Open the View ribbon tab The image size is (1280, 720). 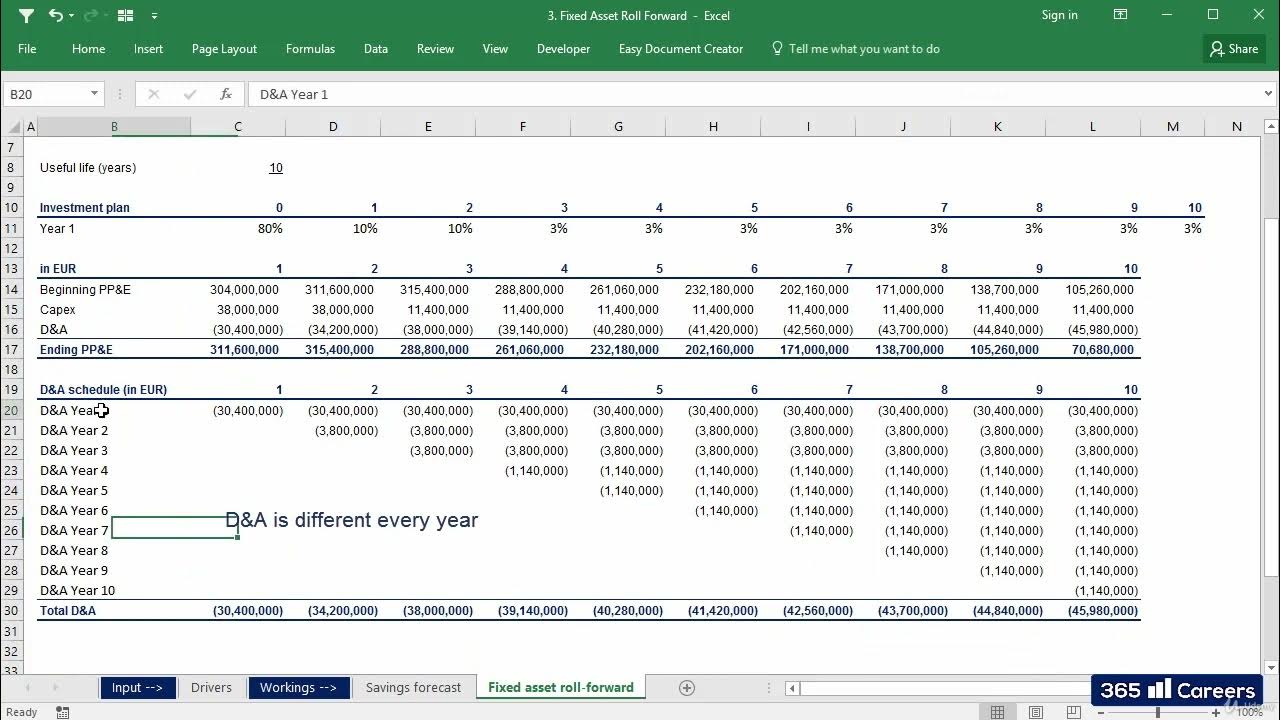point(495,49)
